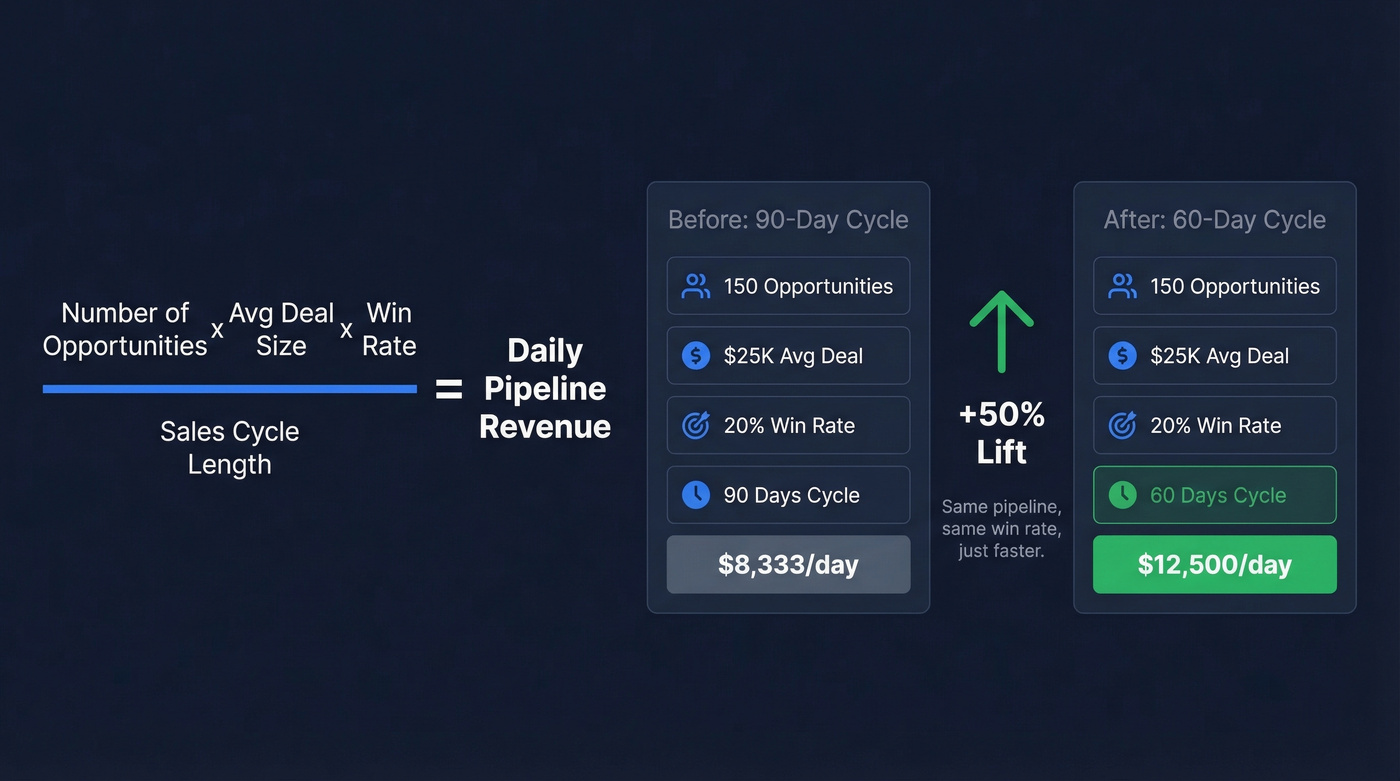Click the dollar icon in the Before card
1400x781 pixels.
click(x=695, y=356)
